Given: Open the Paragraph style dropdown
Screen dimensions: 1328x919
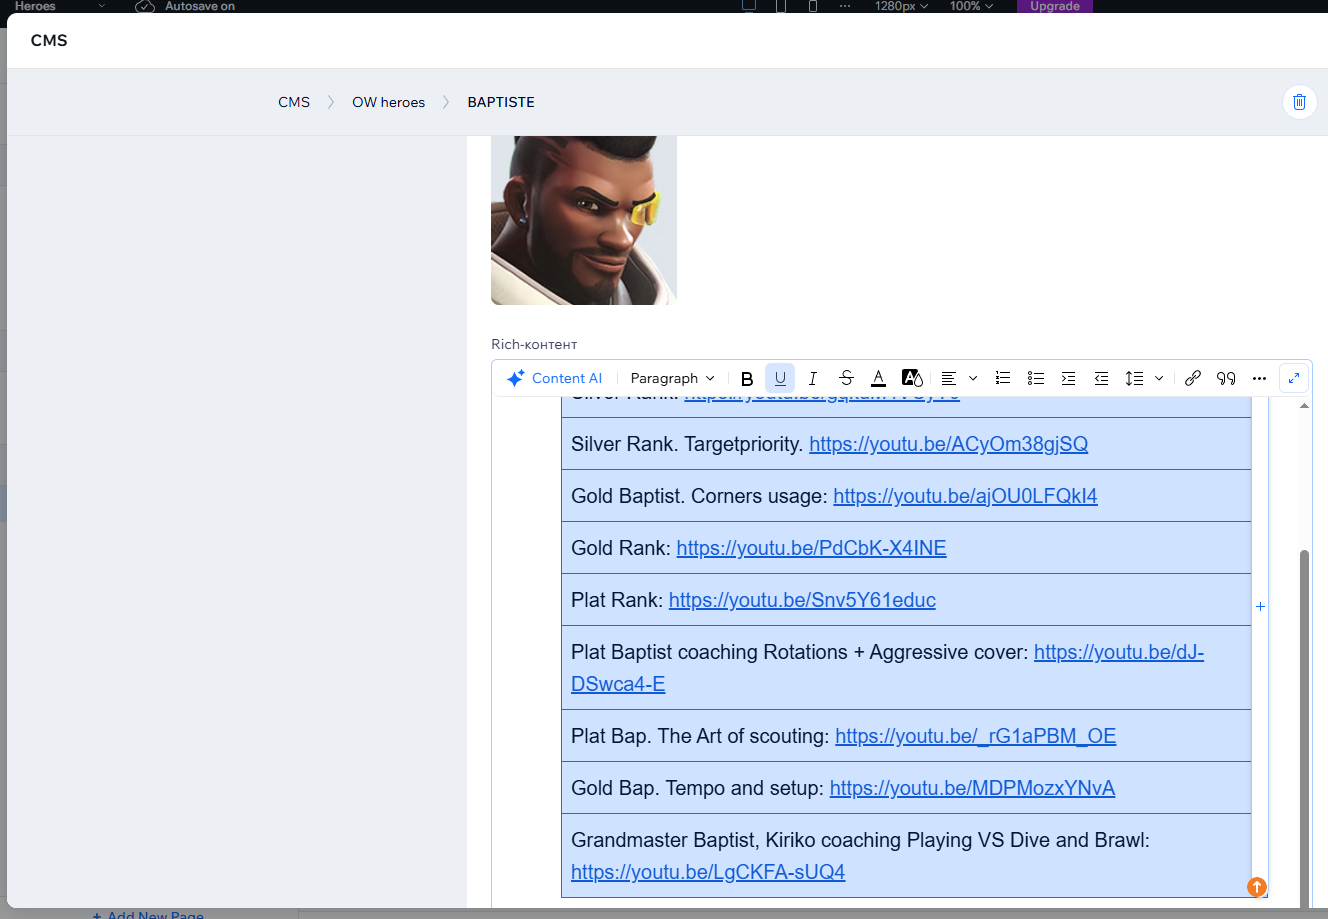Looking at the screenshot, I should (673, 378).
